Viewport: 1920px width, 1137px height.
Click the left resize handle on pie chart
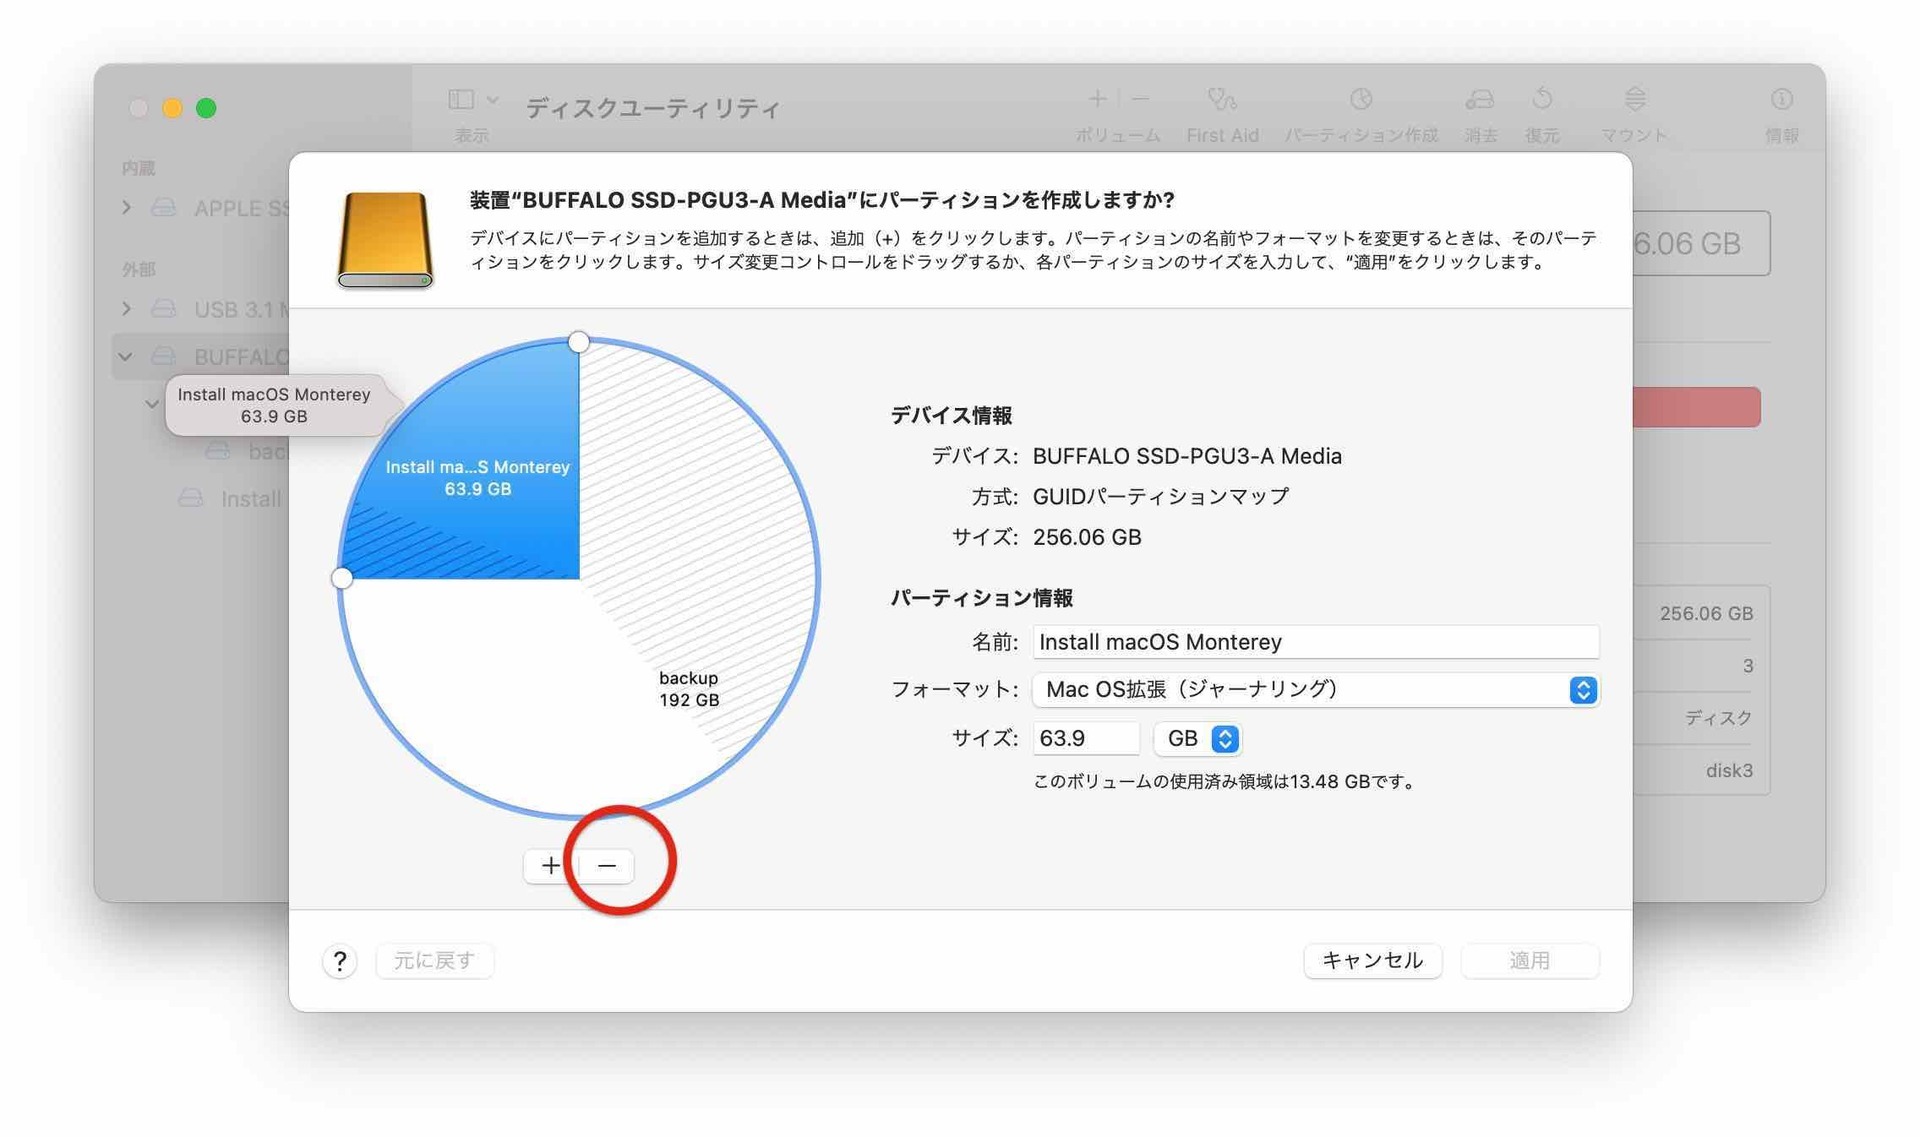[342, 578]
